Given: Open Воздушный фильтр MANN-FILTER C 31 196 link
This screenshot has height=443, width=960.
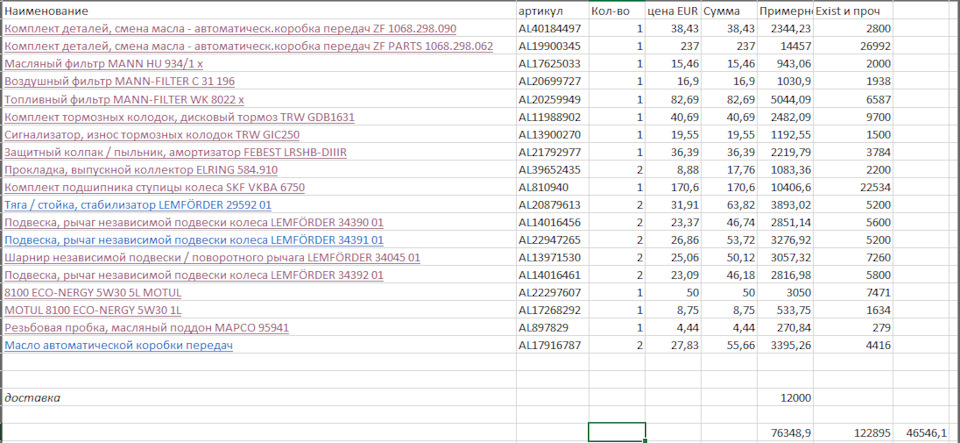Looking at the screenshot, I should click(119, 81).
